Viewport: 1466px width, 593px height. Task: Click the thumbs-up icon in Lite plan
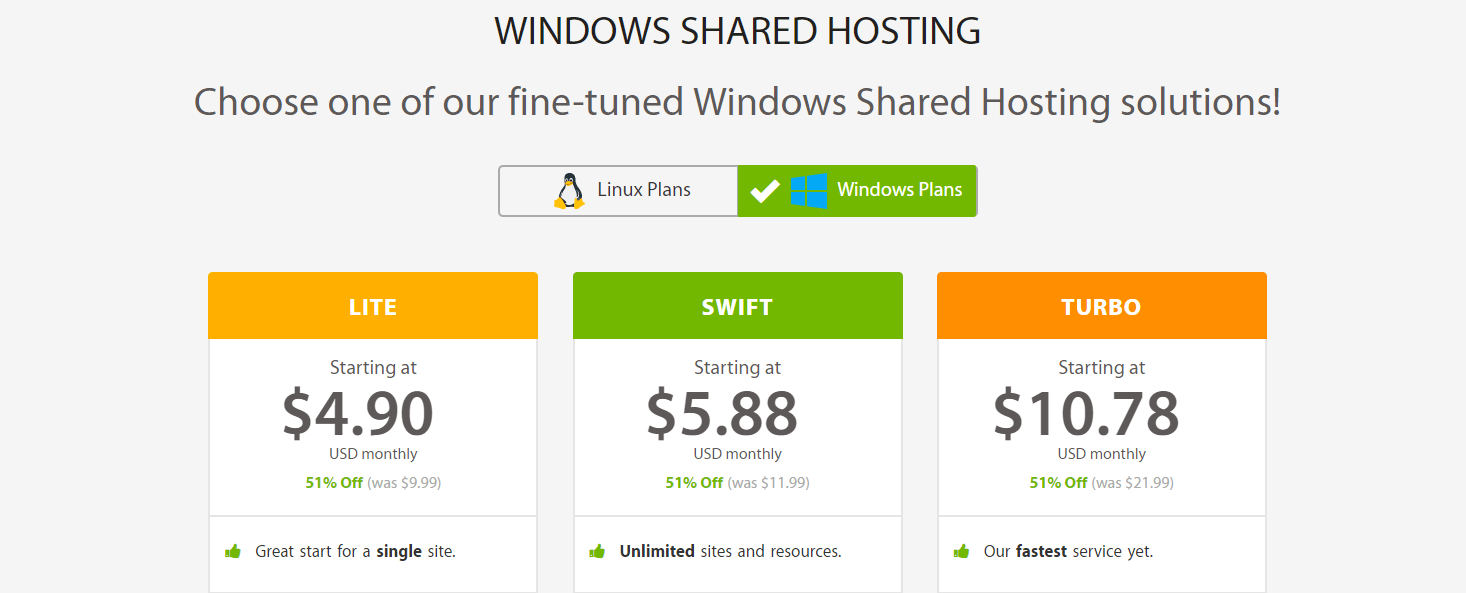(234, 551)
